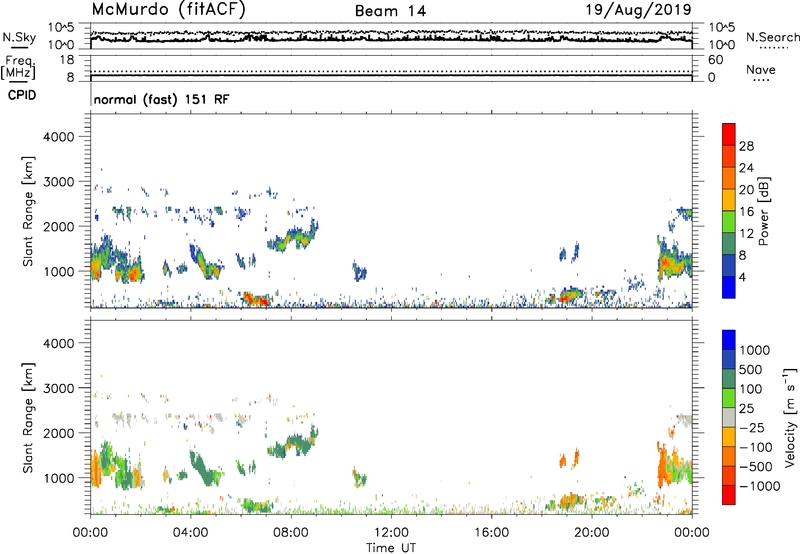Viewport: 800px width, 554px height.
Task: Click the "28" tick on Power colorbar
Action: click(x=746, y=146)
